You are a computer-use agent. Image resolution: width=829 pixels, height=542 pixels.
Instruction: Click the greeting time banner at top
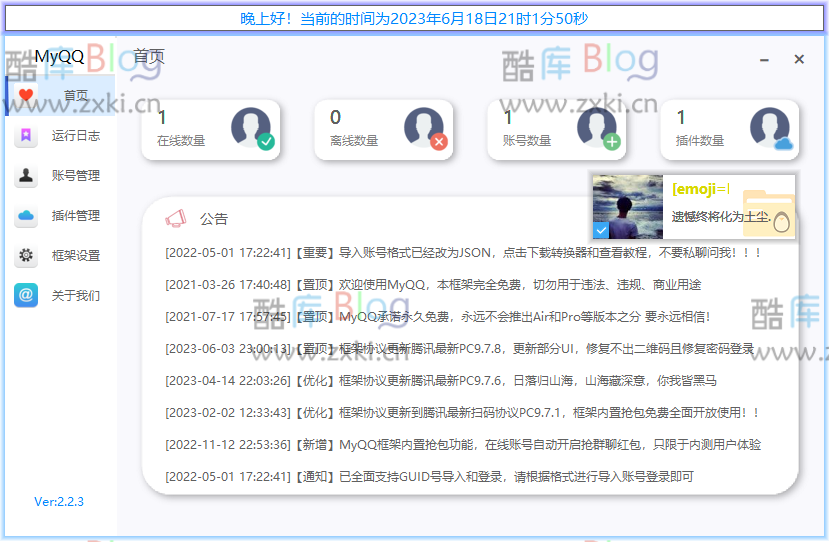[414, 19]
